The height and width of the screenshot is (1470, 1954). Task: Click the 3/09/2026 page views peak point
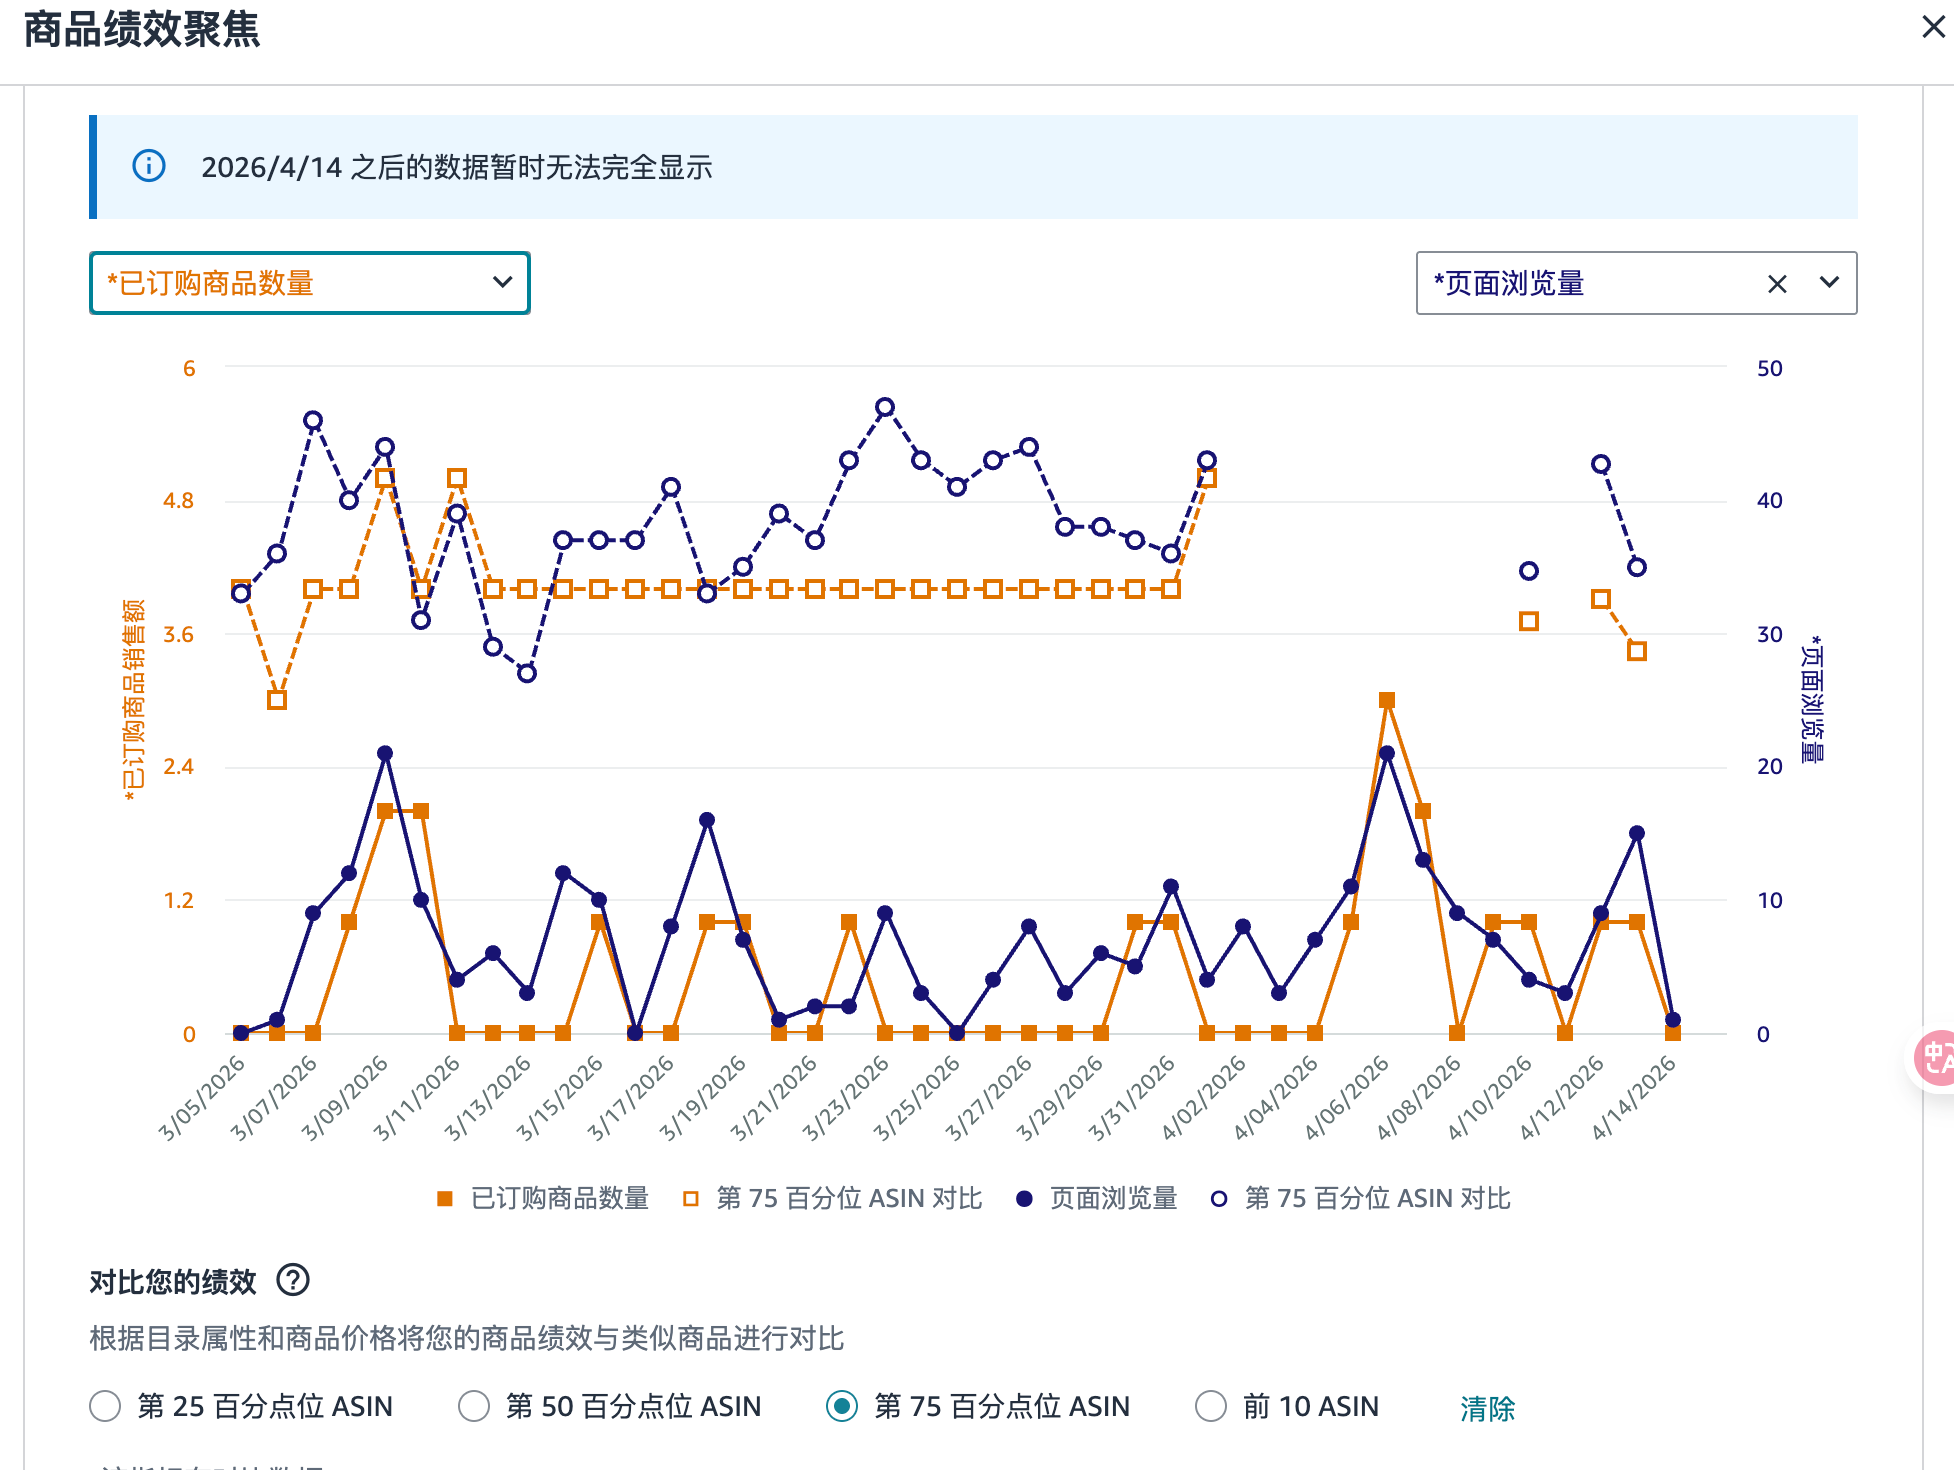click(x=385, y=753)
